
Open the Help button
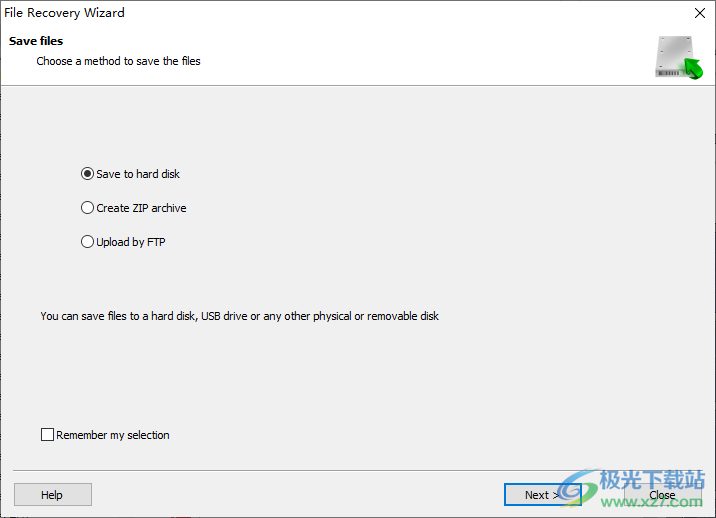[x=52, y=495]
